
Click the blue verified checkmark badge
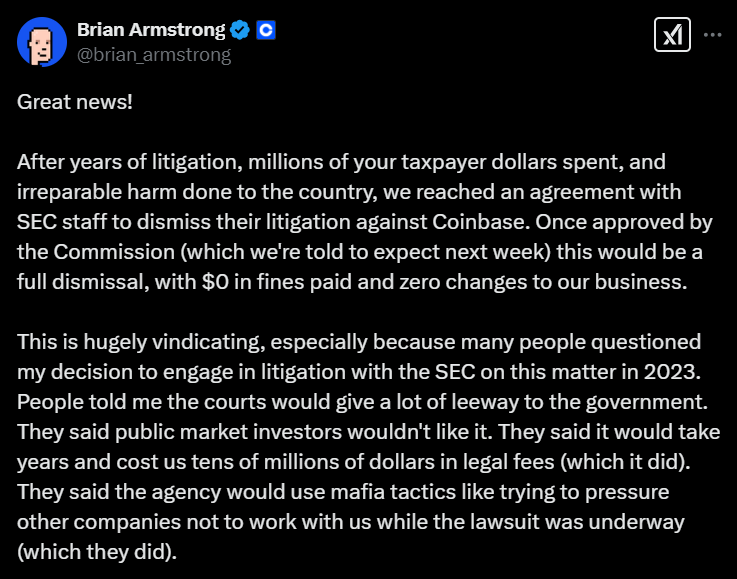240,30
